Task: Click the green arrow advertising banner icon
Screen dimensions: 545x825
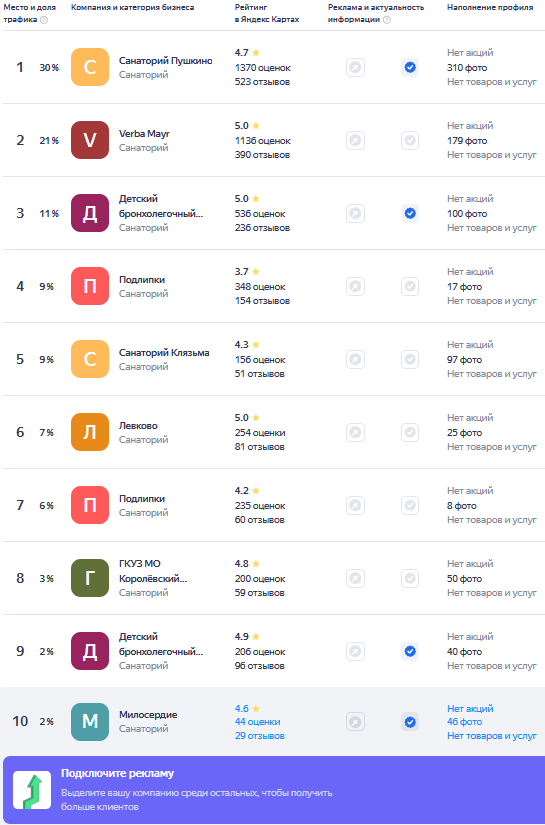Action: 32,790
